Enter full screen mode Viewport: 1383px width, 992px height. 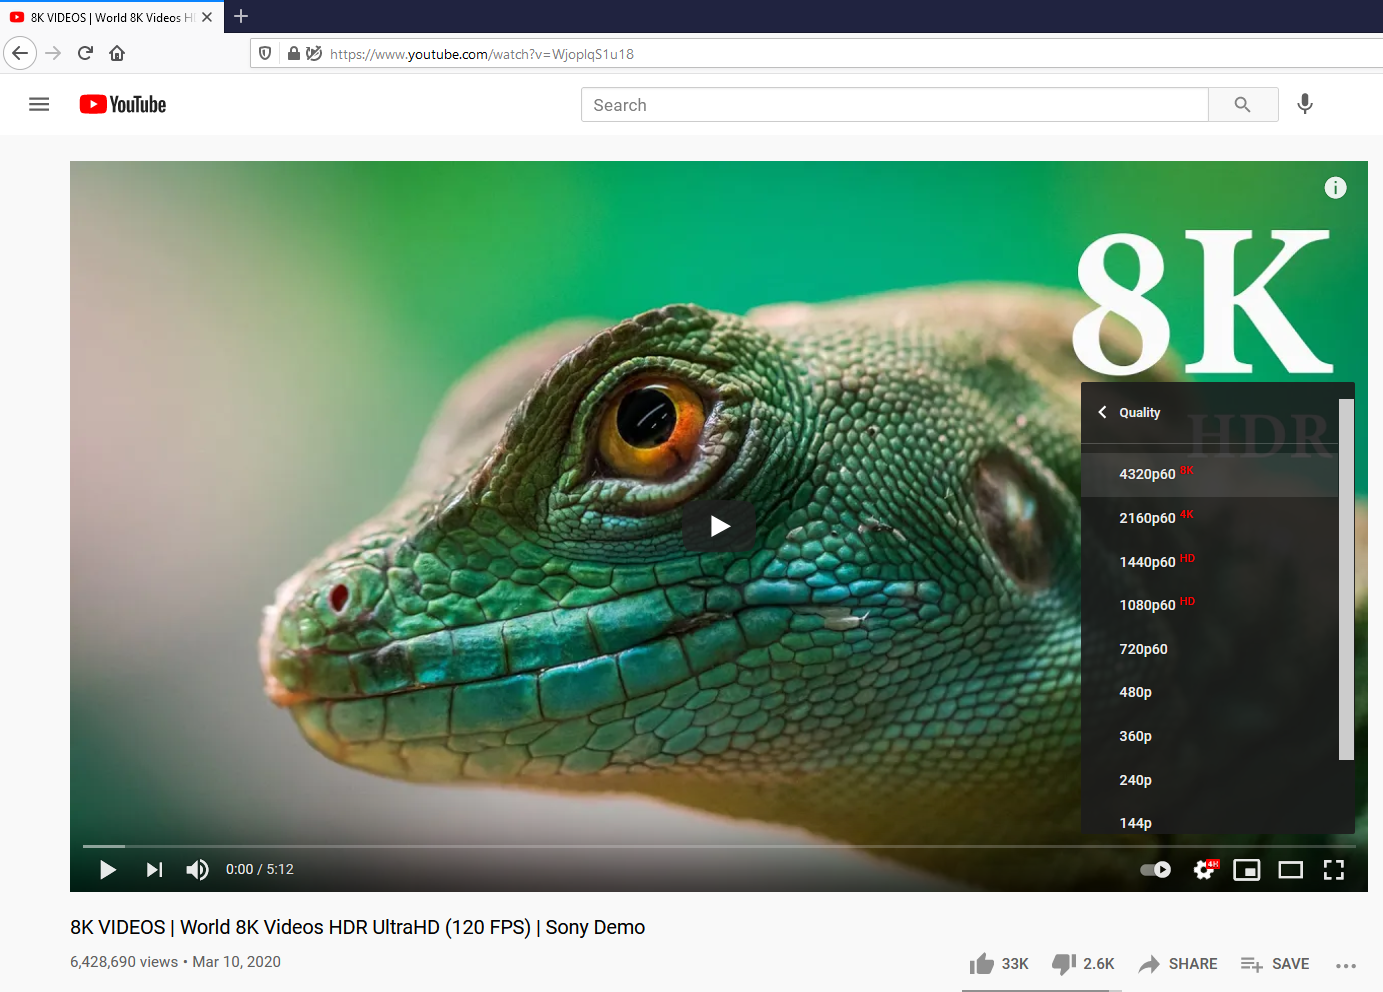click(1334, 870)
